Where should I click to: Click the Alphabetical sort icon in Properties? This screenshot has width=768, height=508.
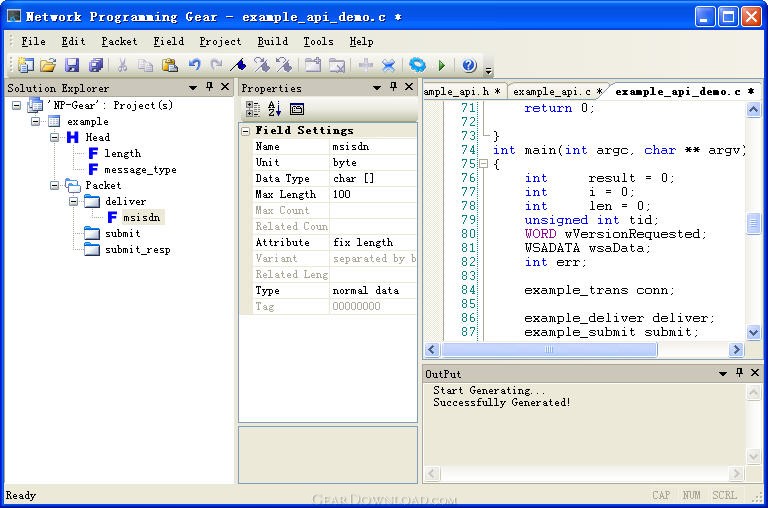click(274, 109)
